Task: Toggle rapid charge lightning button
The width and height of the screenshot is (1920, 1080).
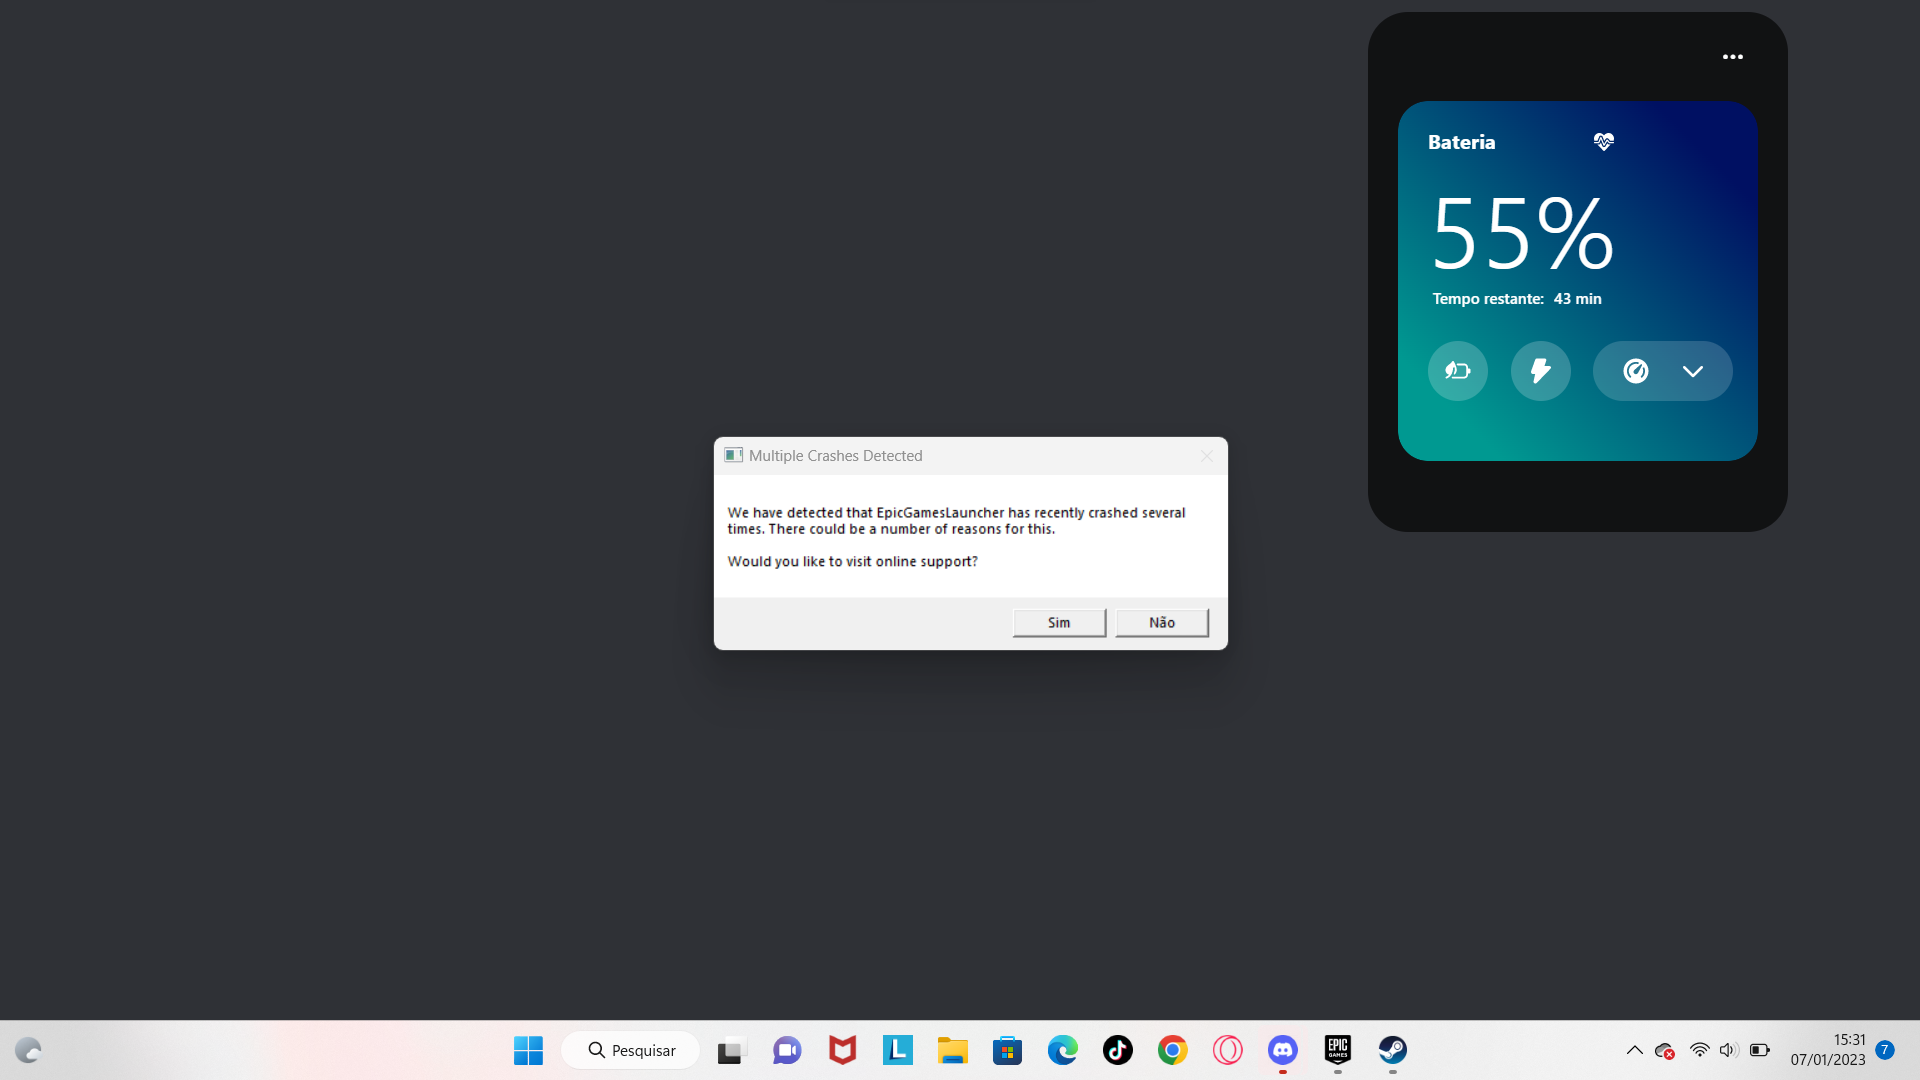Action: (x=1541, y=371)
